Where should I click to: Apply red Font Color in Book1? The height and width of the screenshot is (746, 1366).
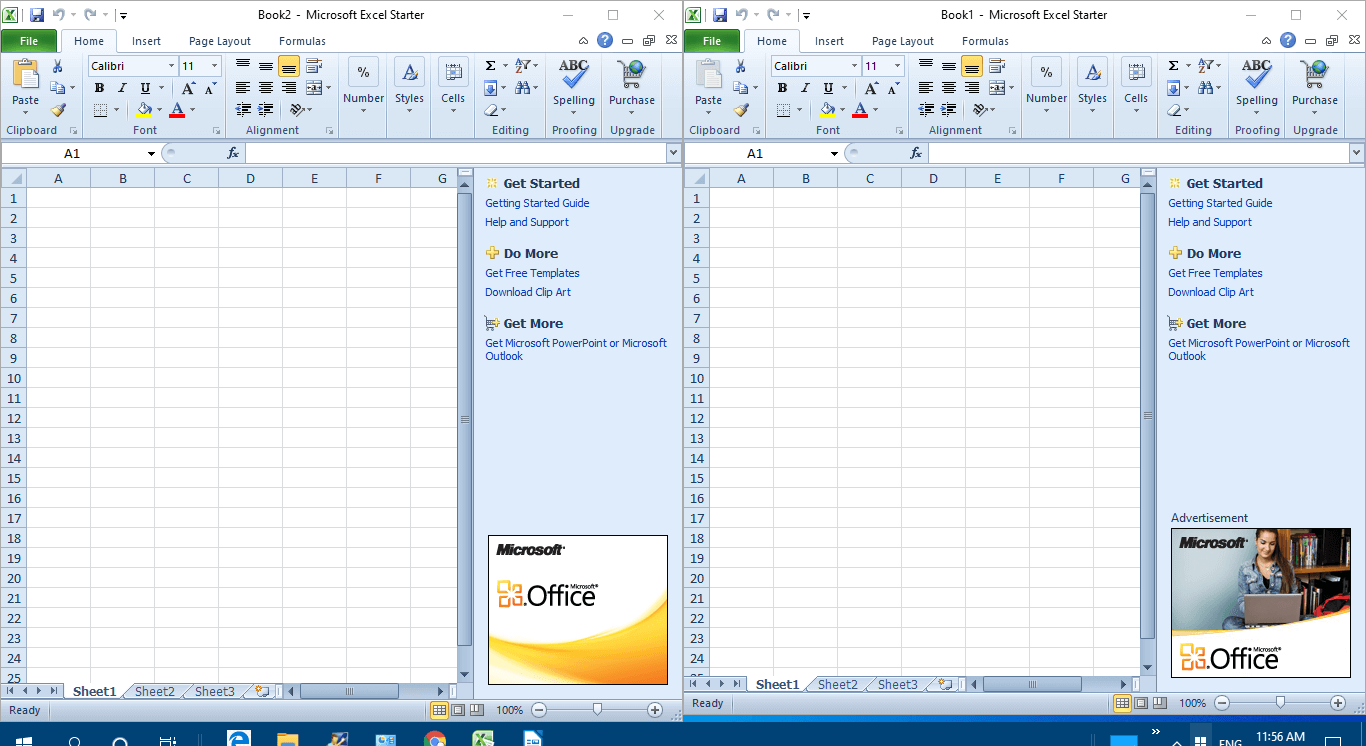[860, 110]
